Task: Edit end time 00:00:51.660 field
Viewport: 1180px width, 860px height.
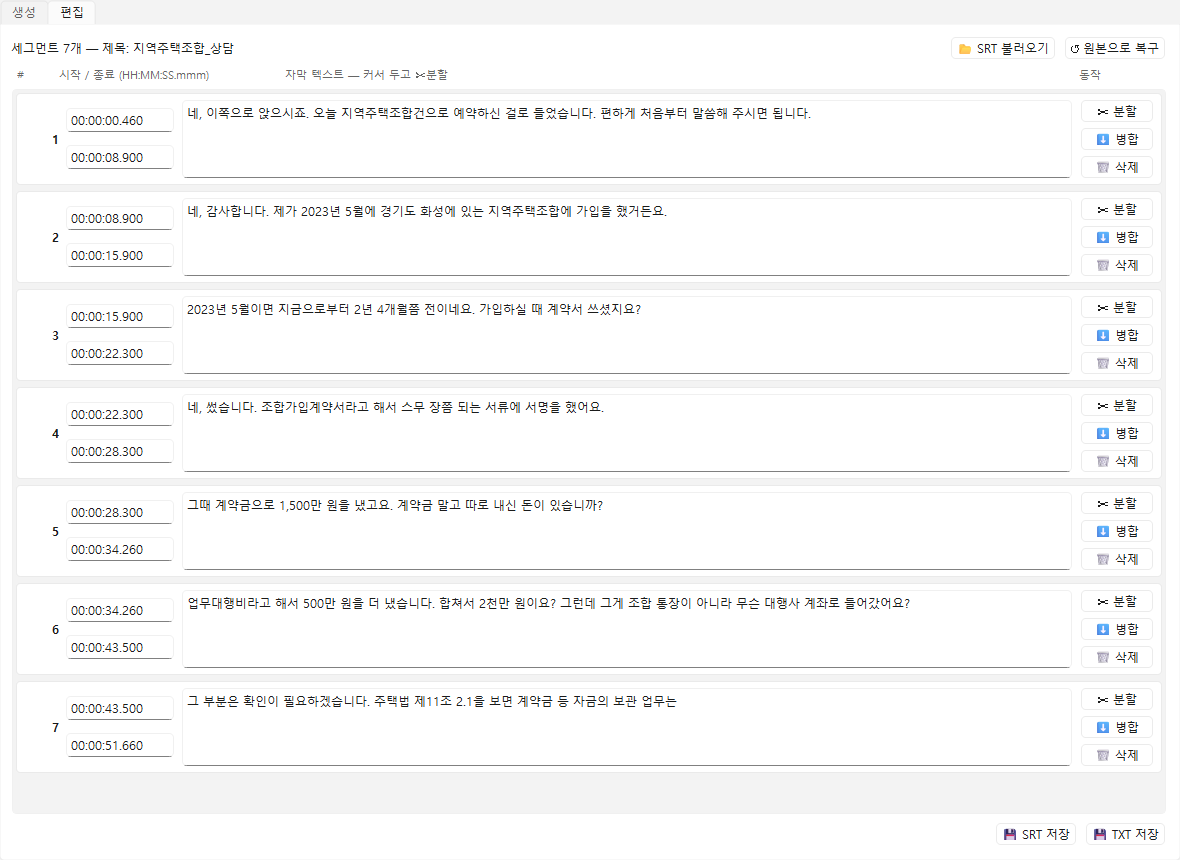Action: point(120,746)
